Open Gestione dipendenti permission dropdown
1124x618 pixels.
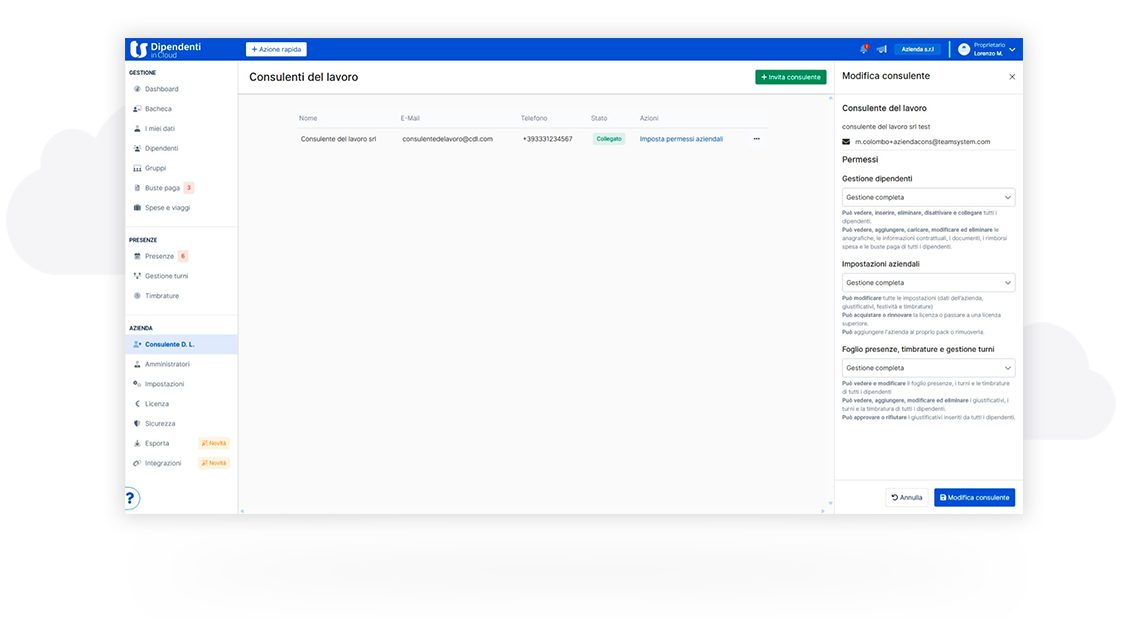point(928,197)
